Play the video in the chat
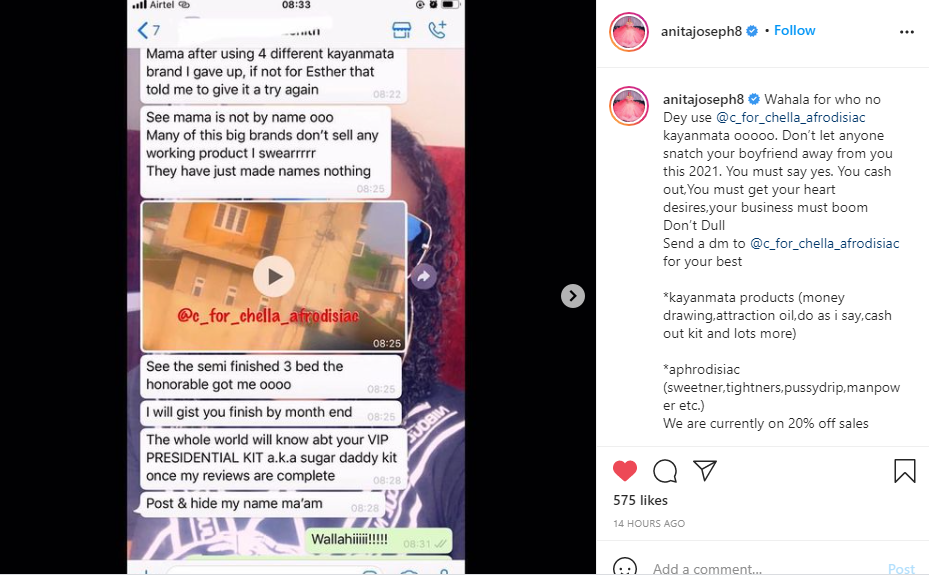The height and width of the screenshot is (575, 929). pos(274,277)
